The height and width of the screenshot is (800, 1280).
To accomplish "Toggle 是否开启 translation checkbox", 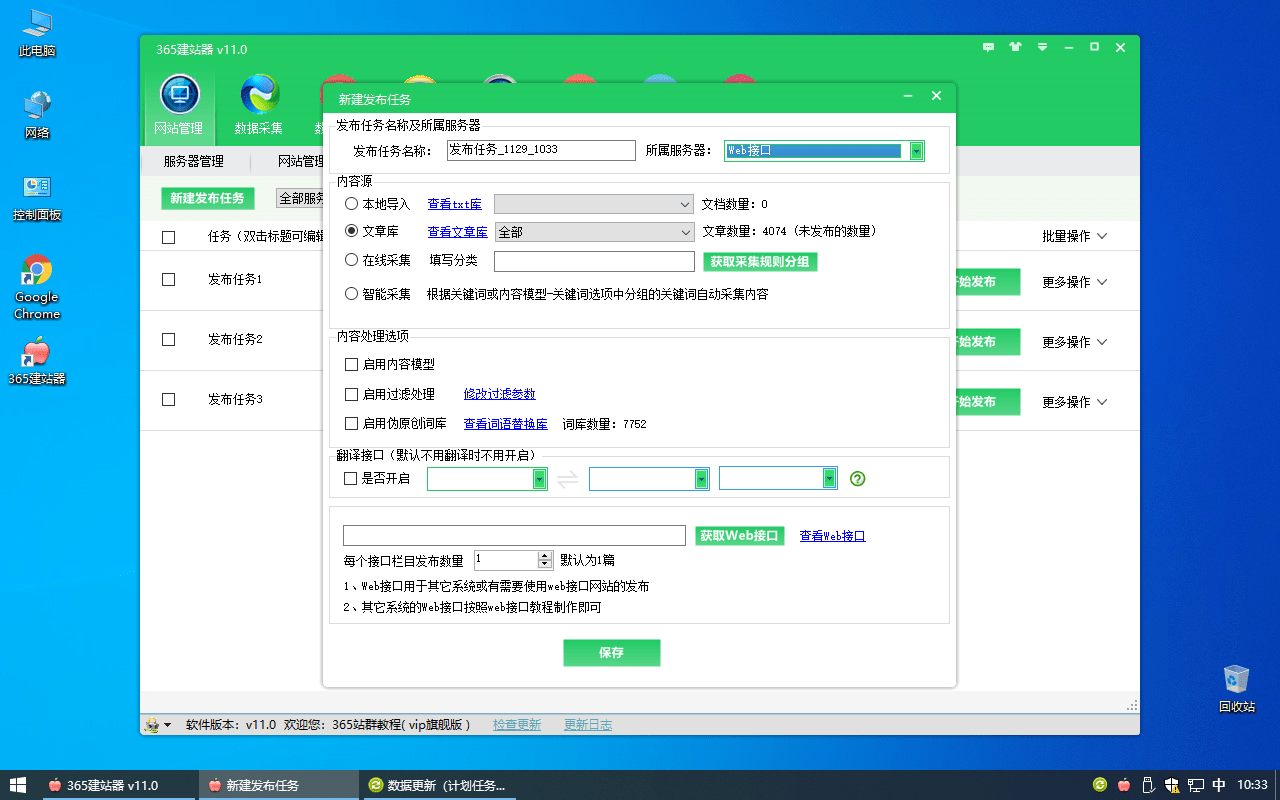I will (x=350, y=479).
